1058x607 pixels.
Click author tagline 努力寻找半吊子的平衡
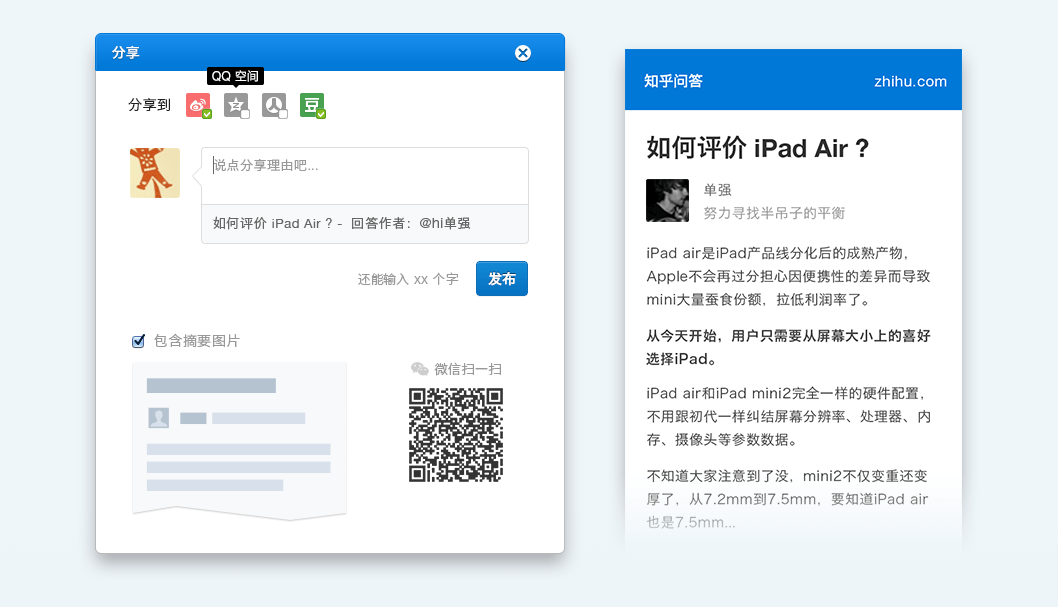[775, 213]
